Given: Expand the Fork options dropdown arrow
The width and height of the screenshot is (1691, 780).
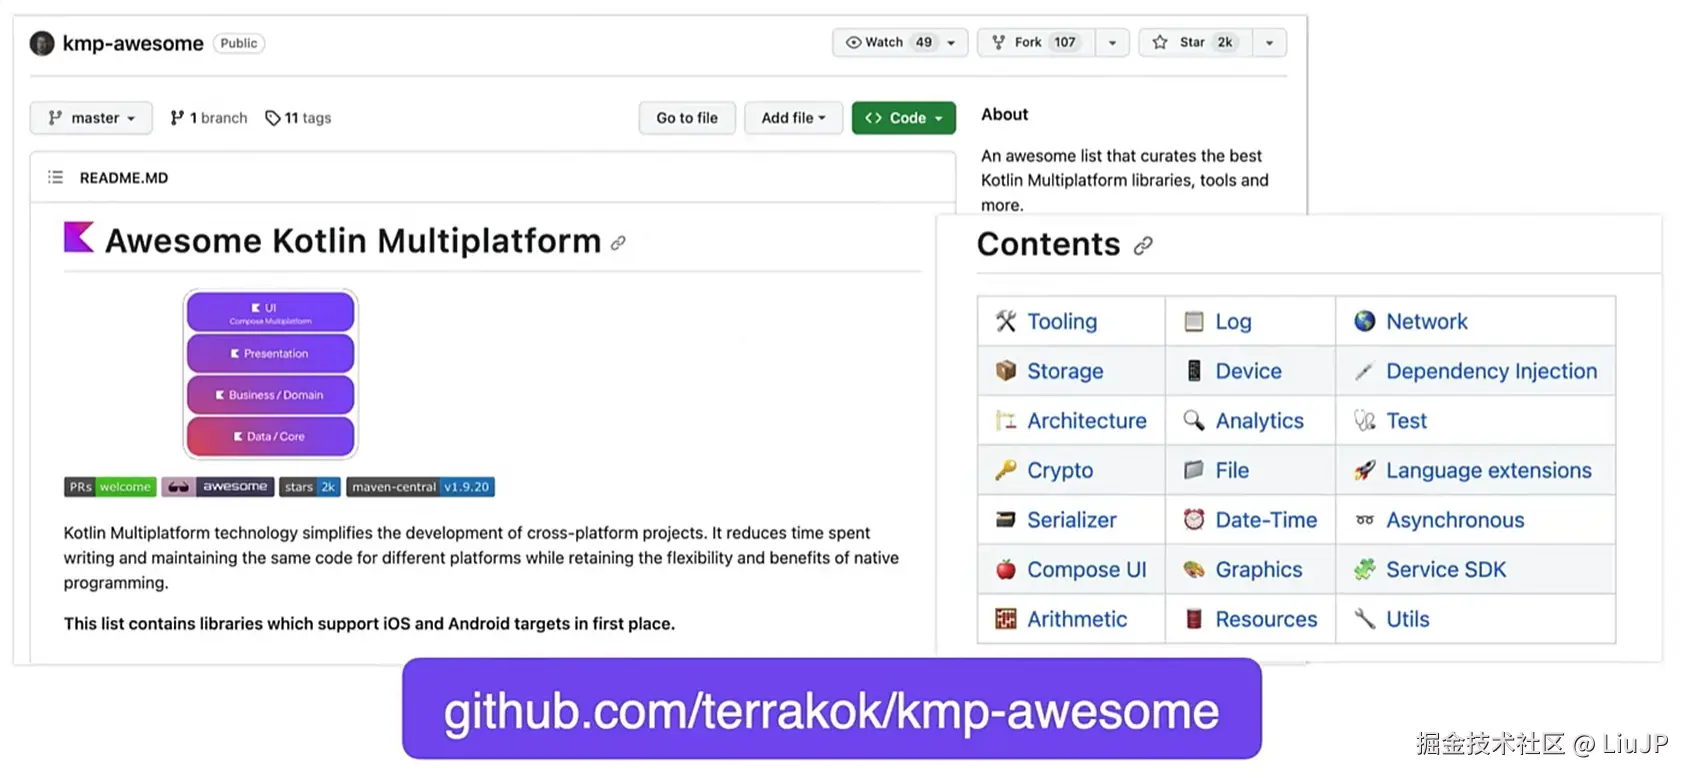Looking at the screenshot, I should pyautogui.click(x=1112, y=43).
